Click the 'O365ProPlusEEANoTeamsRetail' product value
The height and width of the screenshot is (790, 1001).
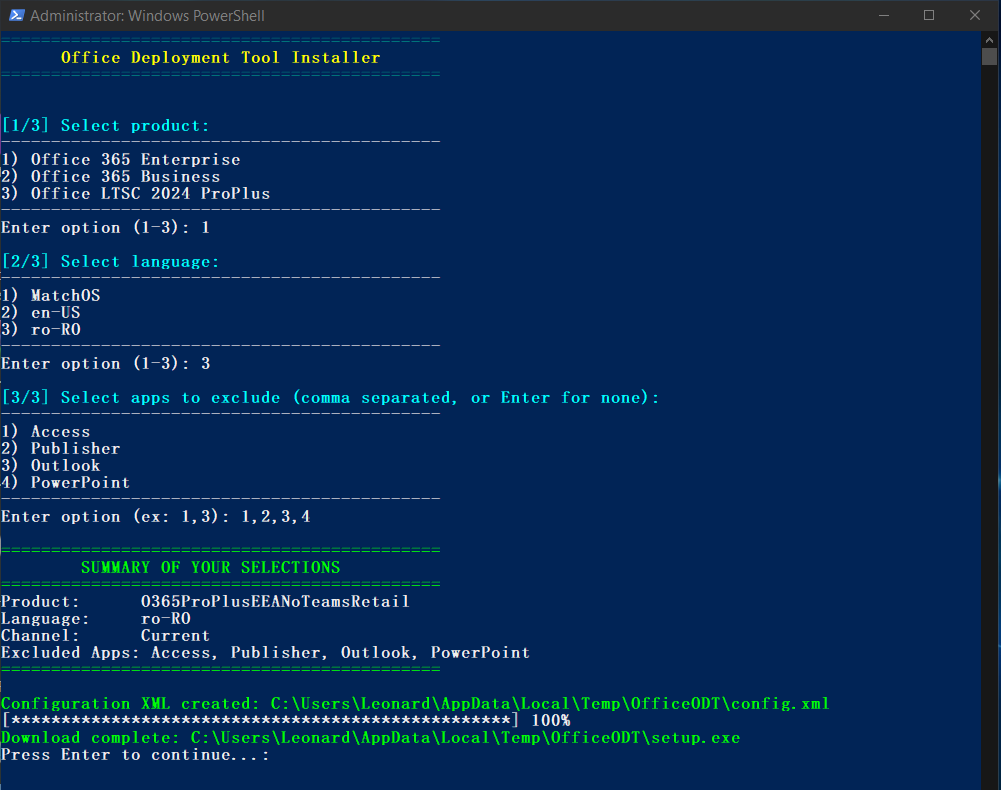click(275, 602)
